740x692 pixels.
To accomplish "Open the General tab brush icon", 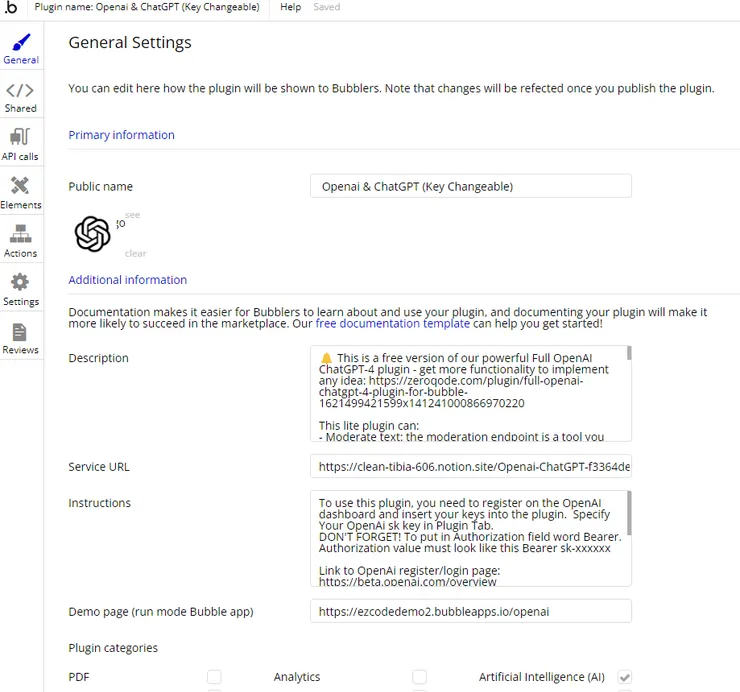I will (20, 43).
